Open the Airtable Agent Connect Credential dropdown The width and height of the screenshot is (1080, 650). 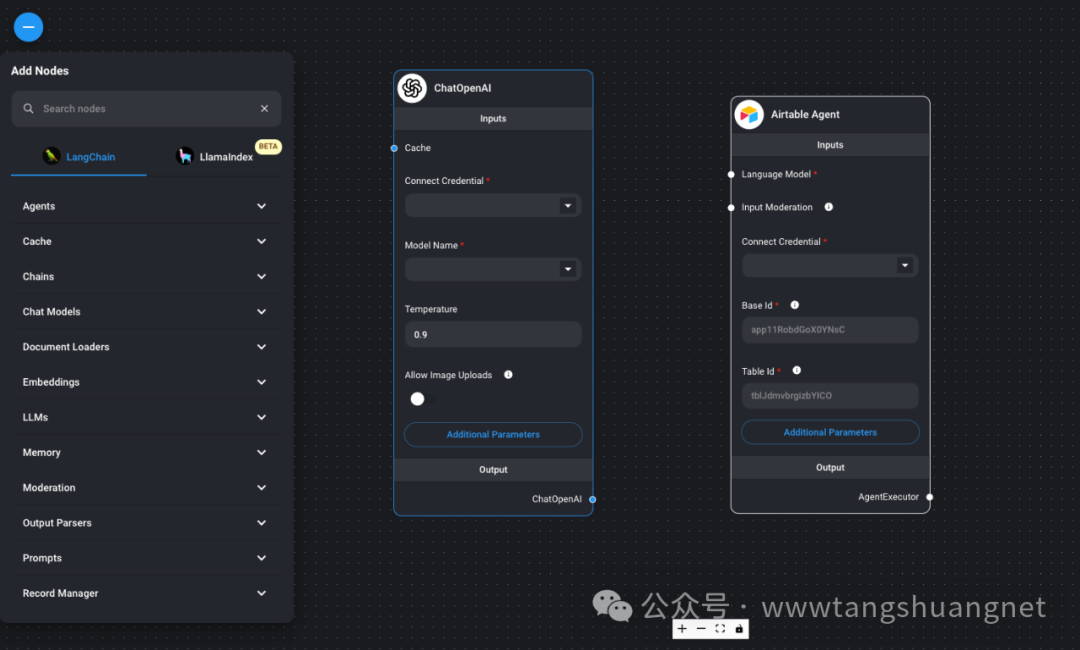click(830, 265)
